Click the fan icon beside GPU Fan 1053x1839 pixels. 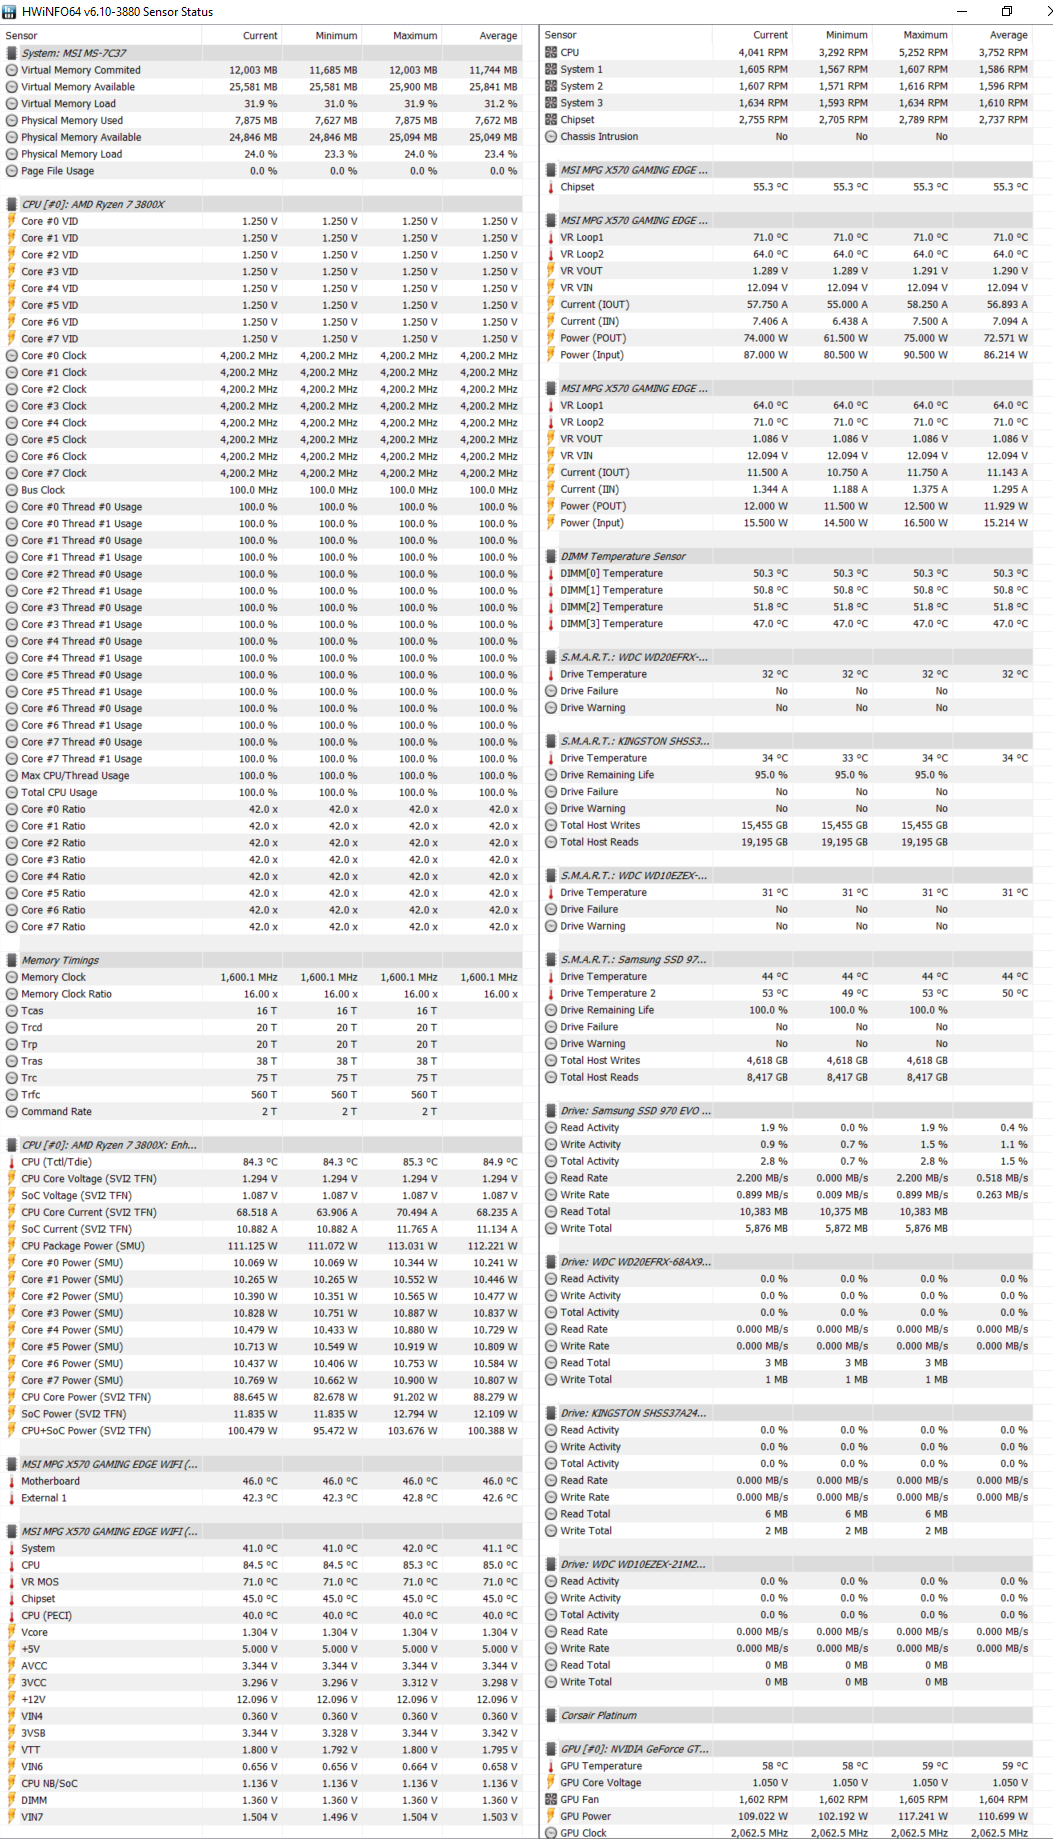tap(551, 1799)
